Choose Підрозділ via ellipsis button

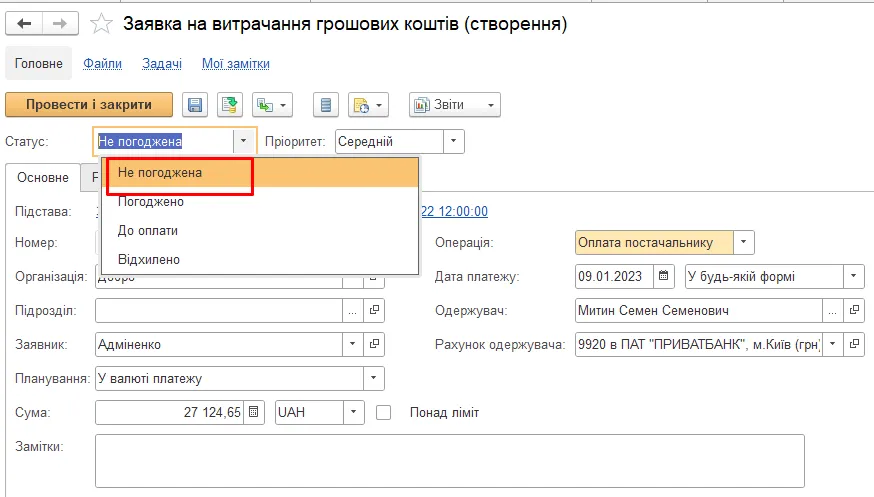[x=352, y=310]
